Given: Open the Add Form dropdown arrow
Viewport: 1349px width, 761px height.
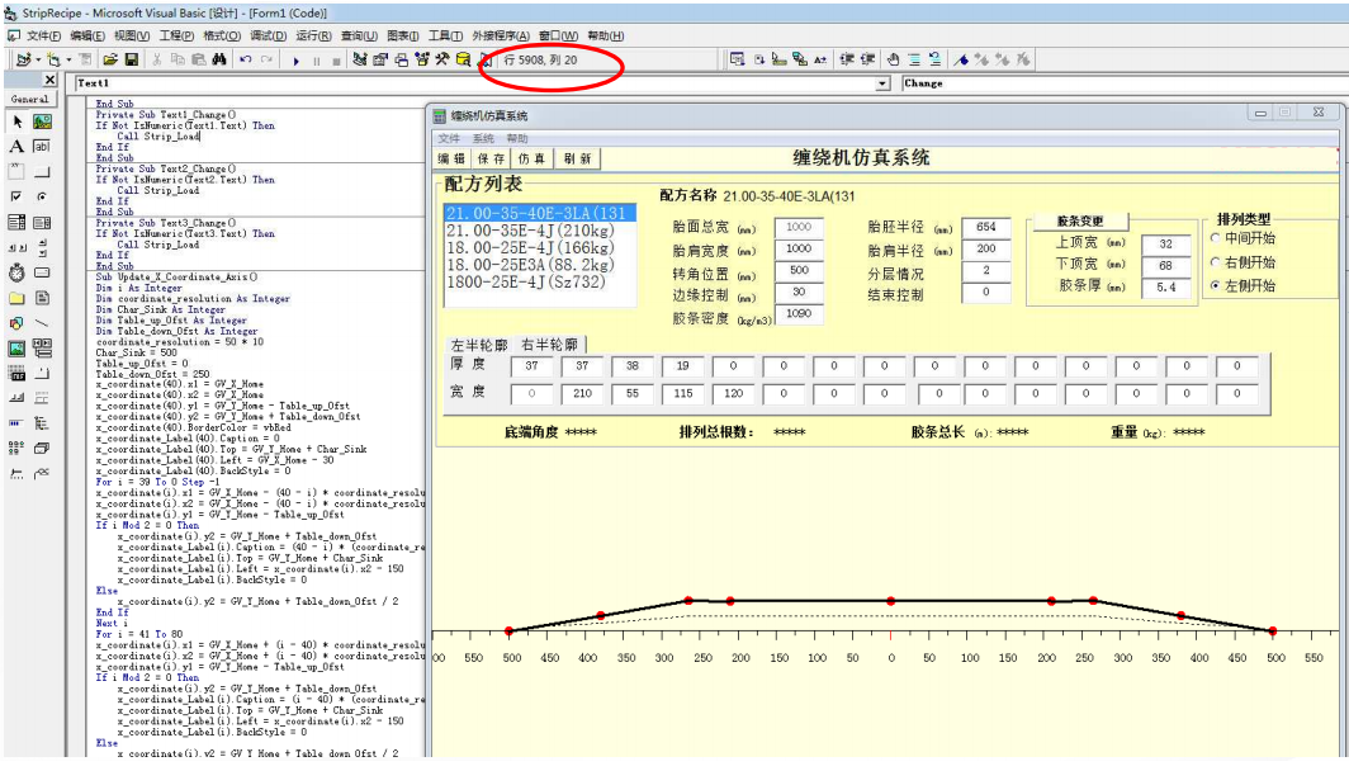Looking at the screenshot, I should point(67,60).
